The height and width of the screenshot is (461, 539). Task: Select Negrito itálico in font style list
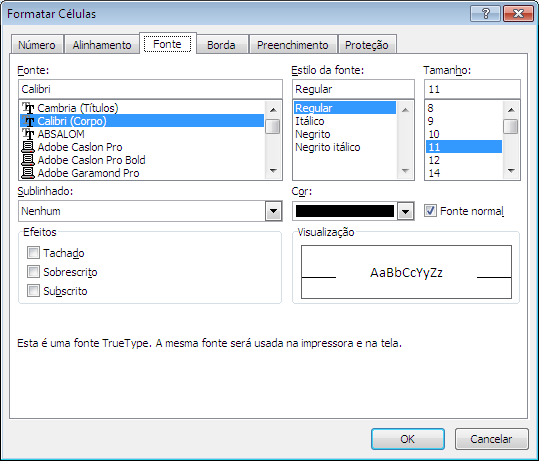[x=328, y=147]
